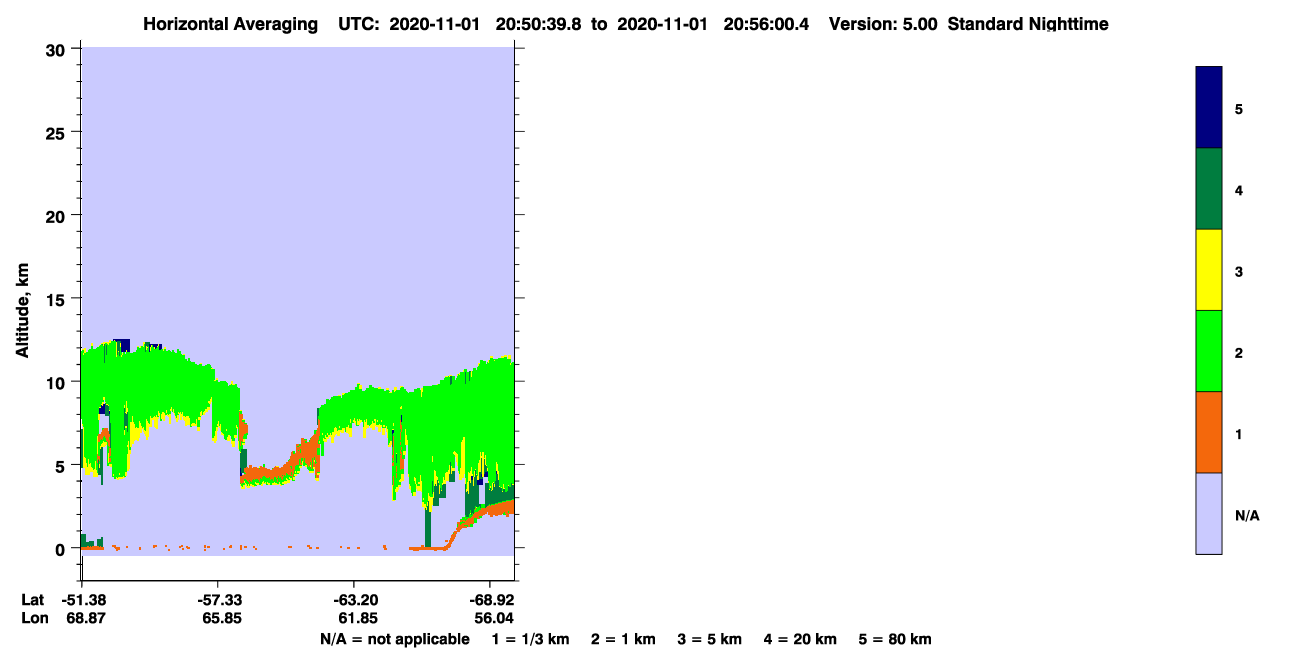Click the latitude value -68.92
The width and height of the screenshot is (1300, 667).
pyautogui.click(x=490, y=599)
